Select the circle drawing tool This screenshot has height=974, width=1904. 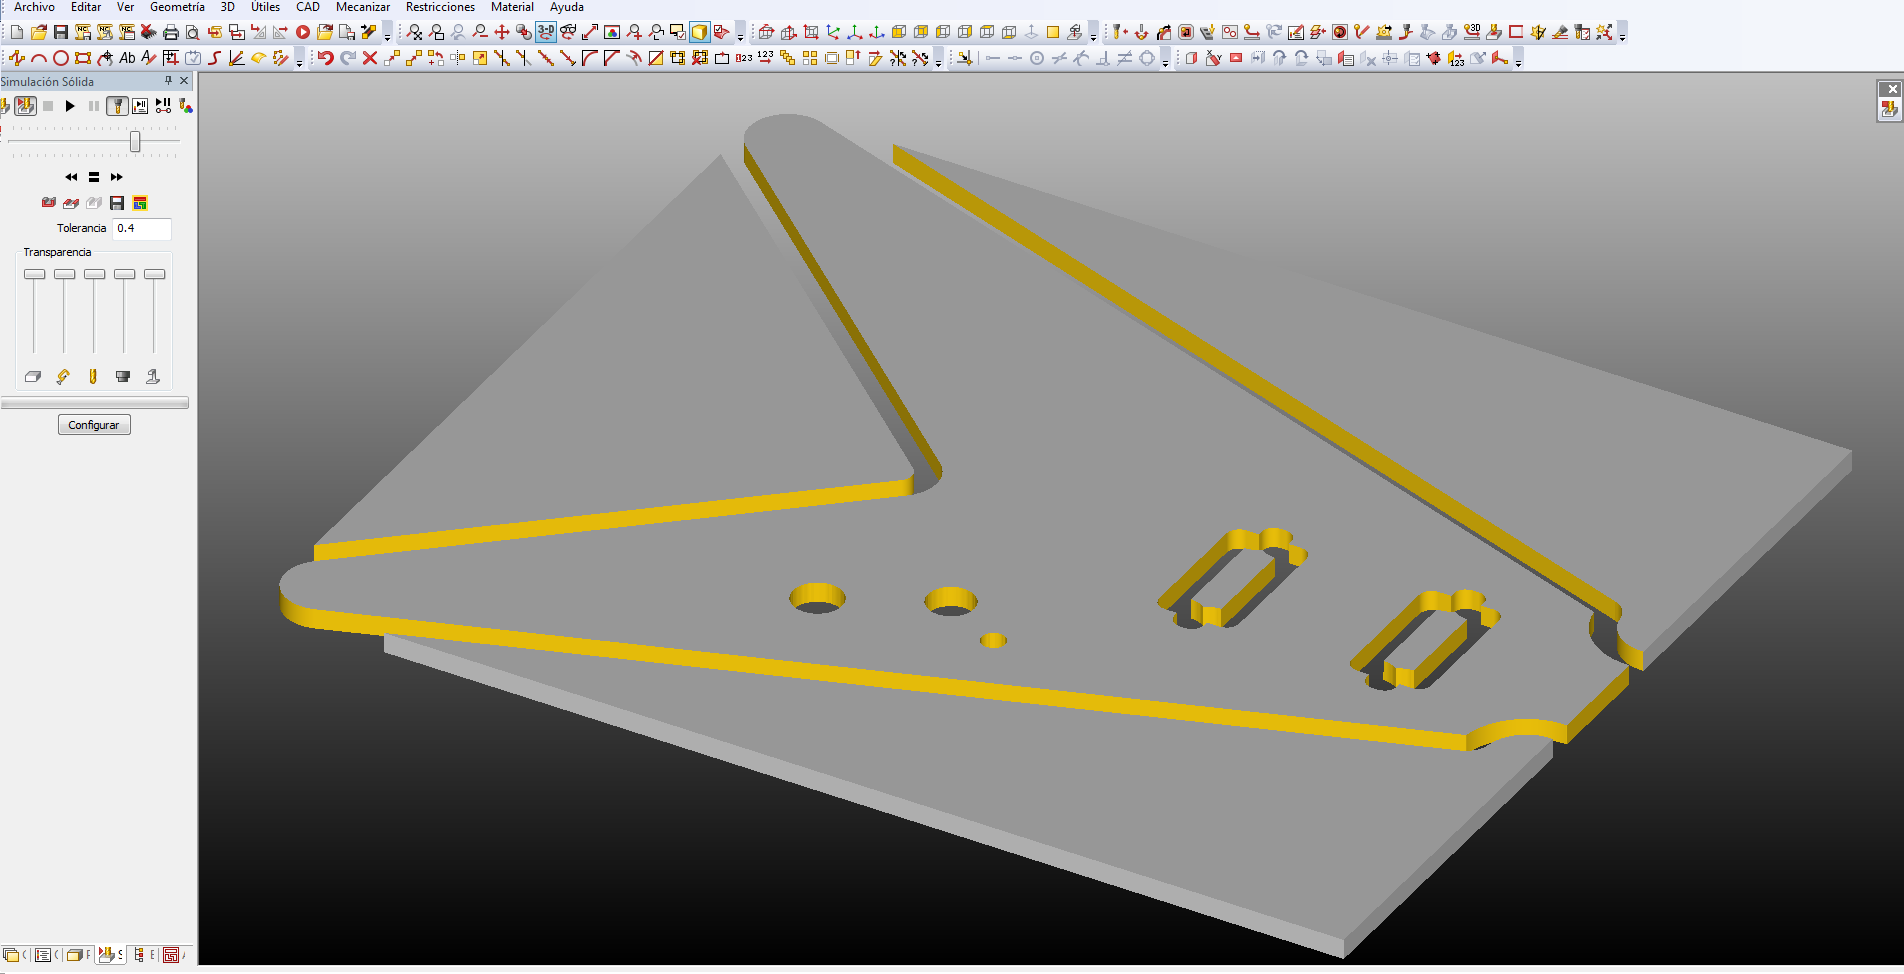click(61, 58)
